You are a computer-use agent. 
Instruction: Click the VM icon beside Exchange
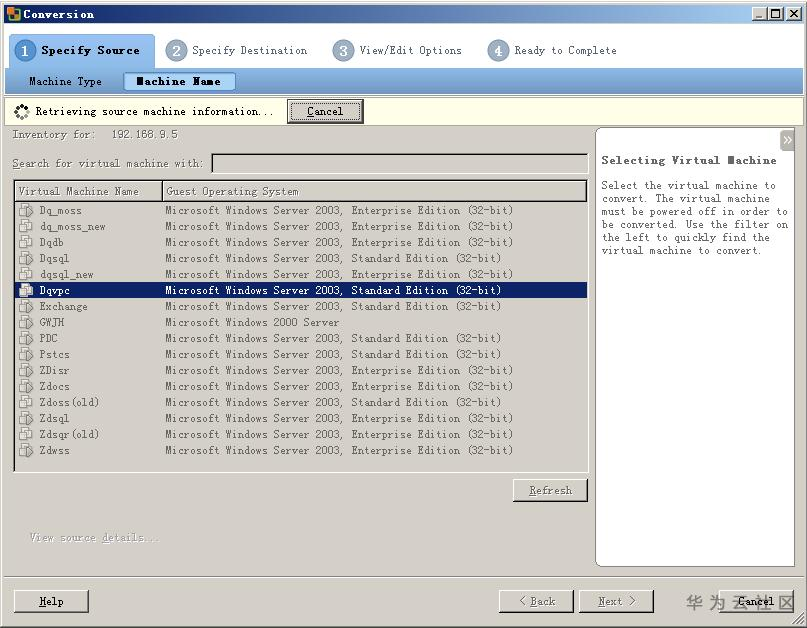(x=26, y=306)
